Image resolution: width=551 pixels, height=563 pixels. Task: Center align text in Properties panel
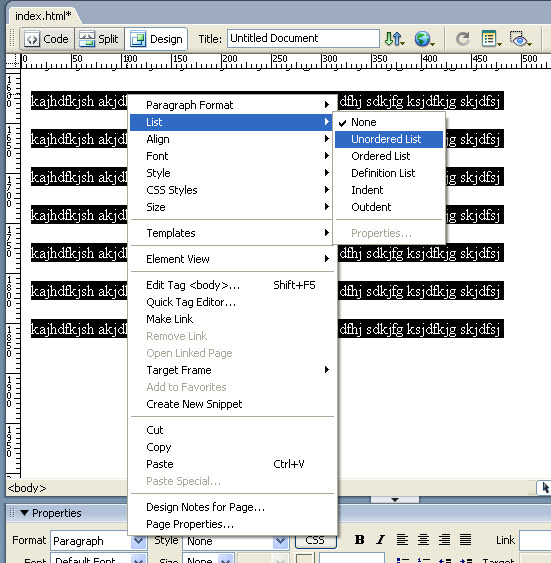(423, 539)
